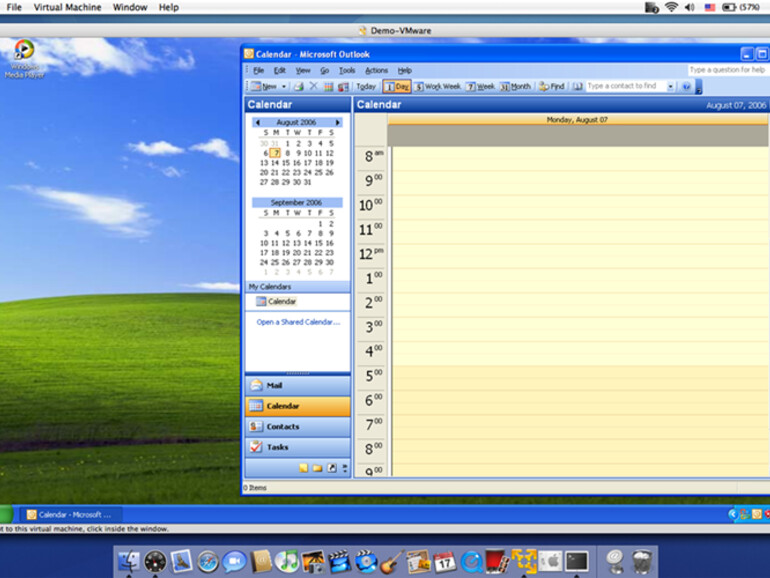Switch to Day view
The height and width of the screenshot is (578, 770).
pos(397,86)
